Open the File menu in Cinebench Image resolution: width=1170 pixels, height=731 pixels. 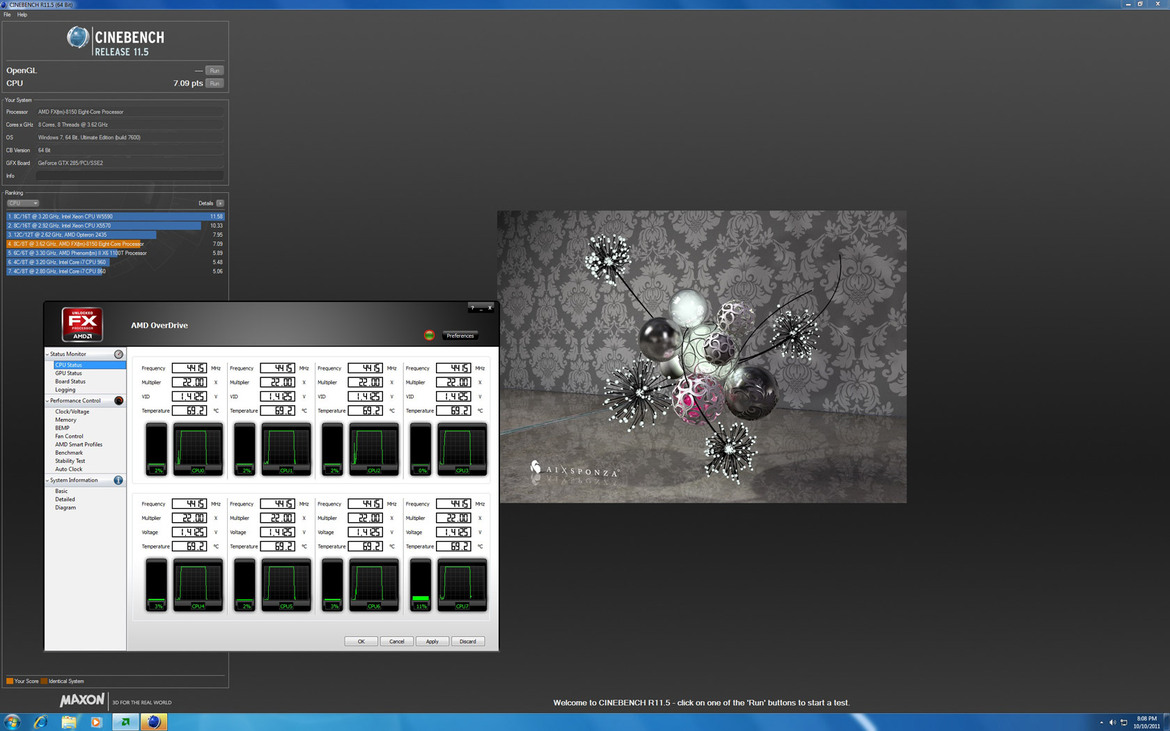click(7, 14)
